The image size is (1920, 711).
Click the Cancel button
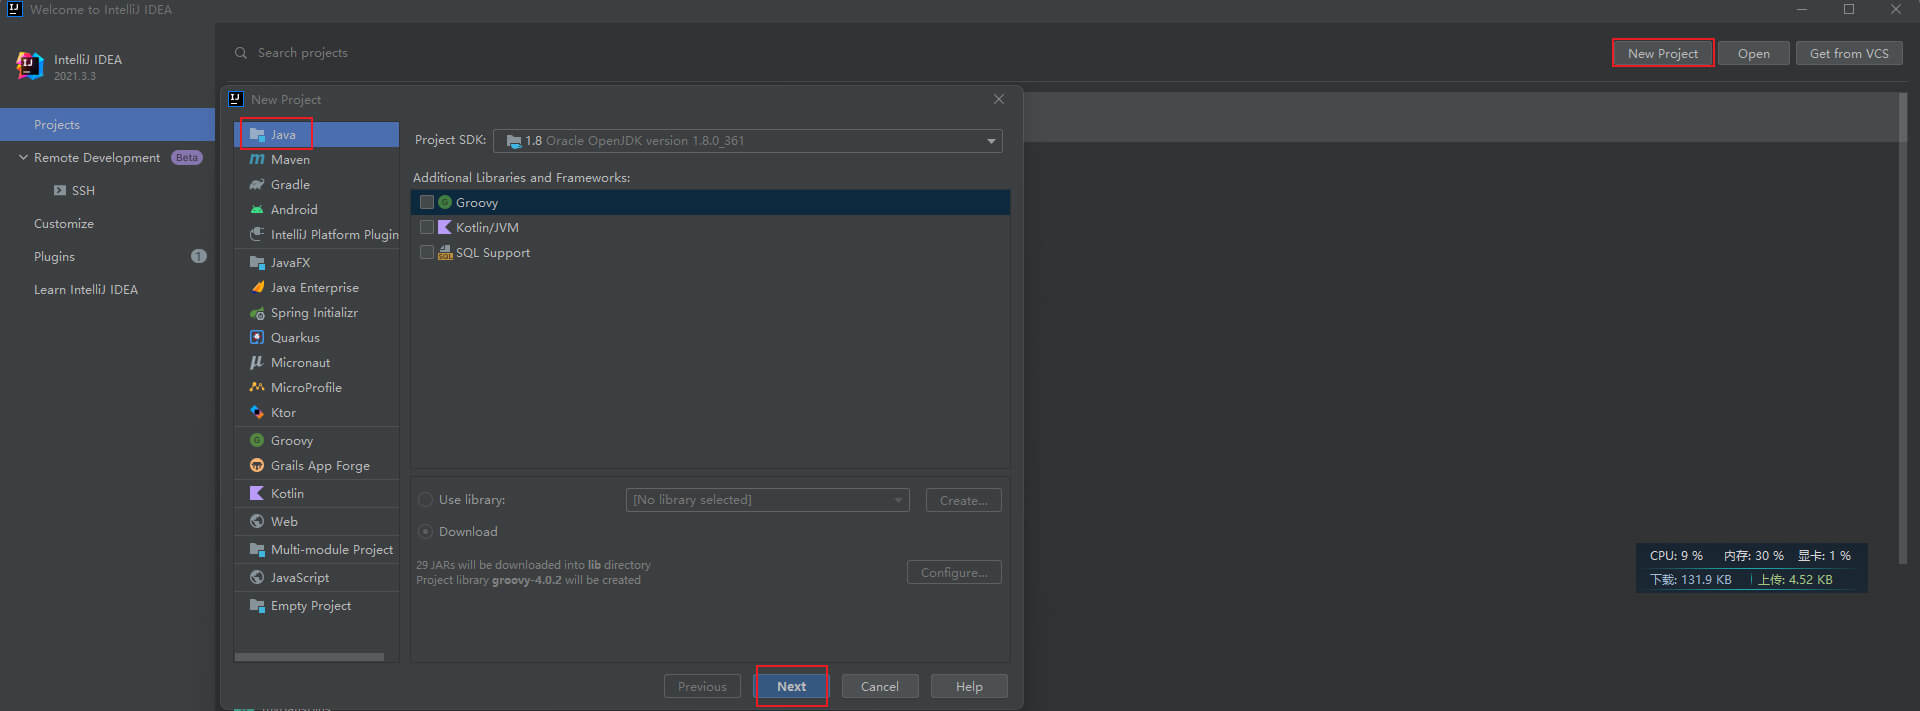[x=880, y=687]
